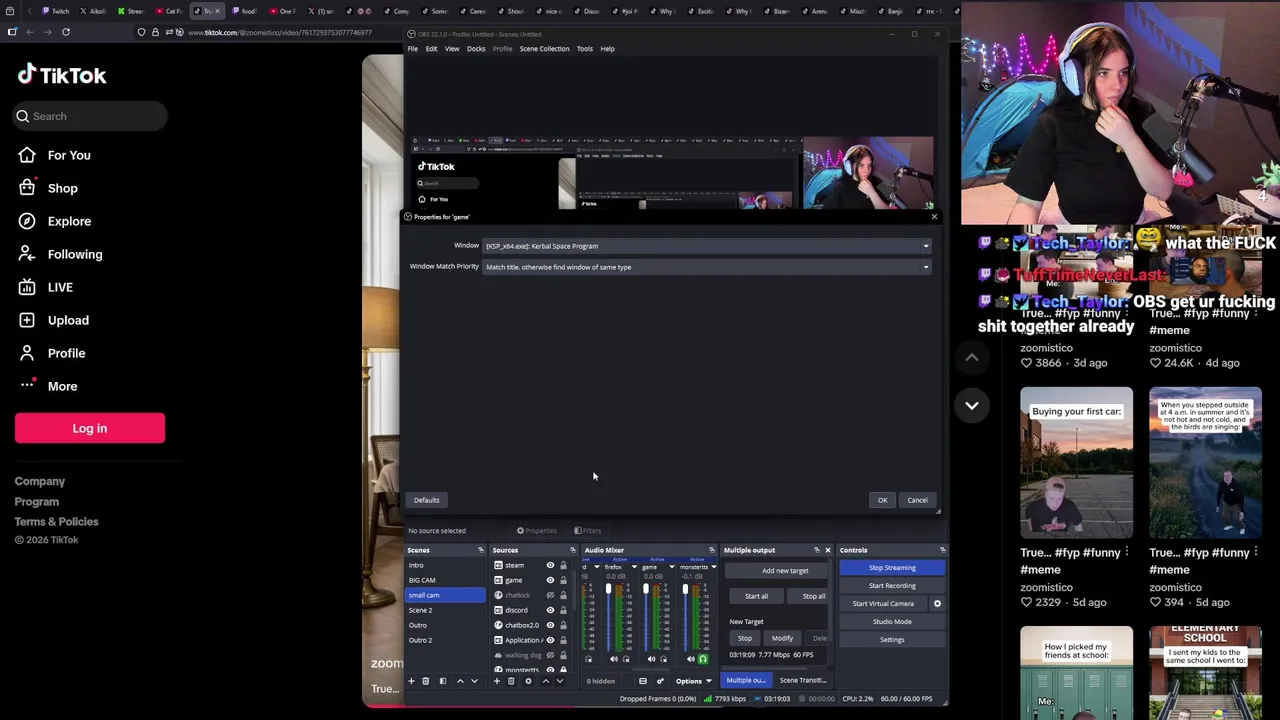1280x720 pixels.
Task: Click OK in the Properties dialog
Action: [882, 500]
